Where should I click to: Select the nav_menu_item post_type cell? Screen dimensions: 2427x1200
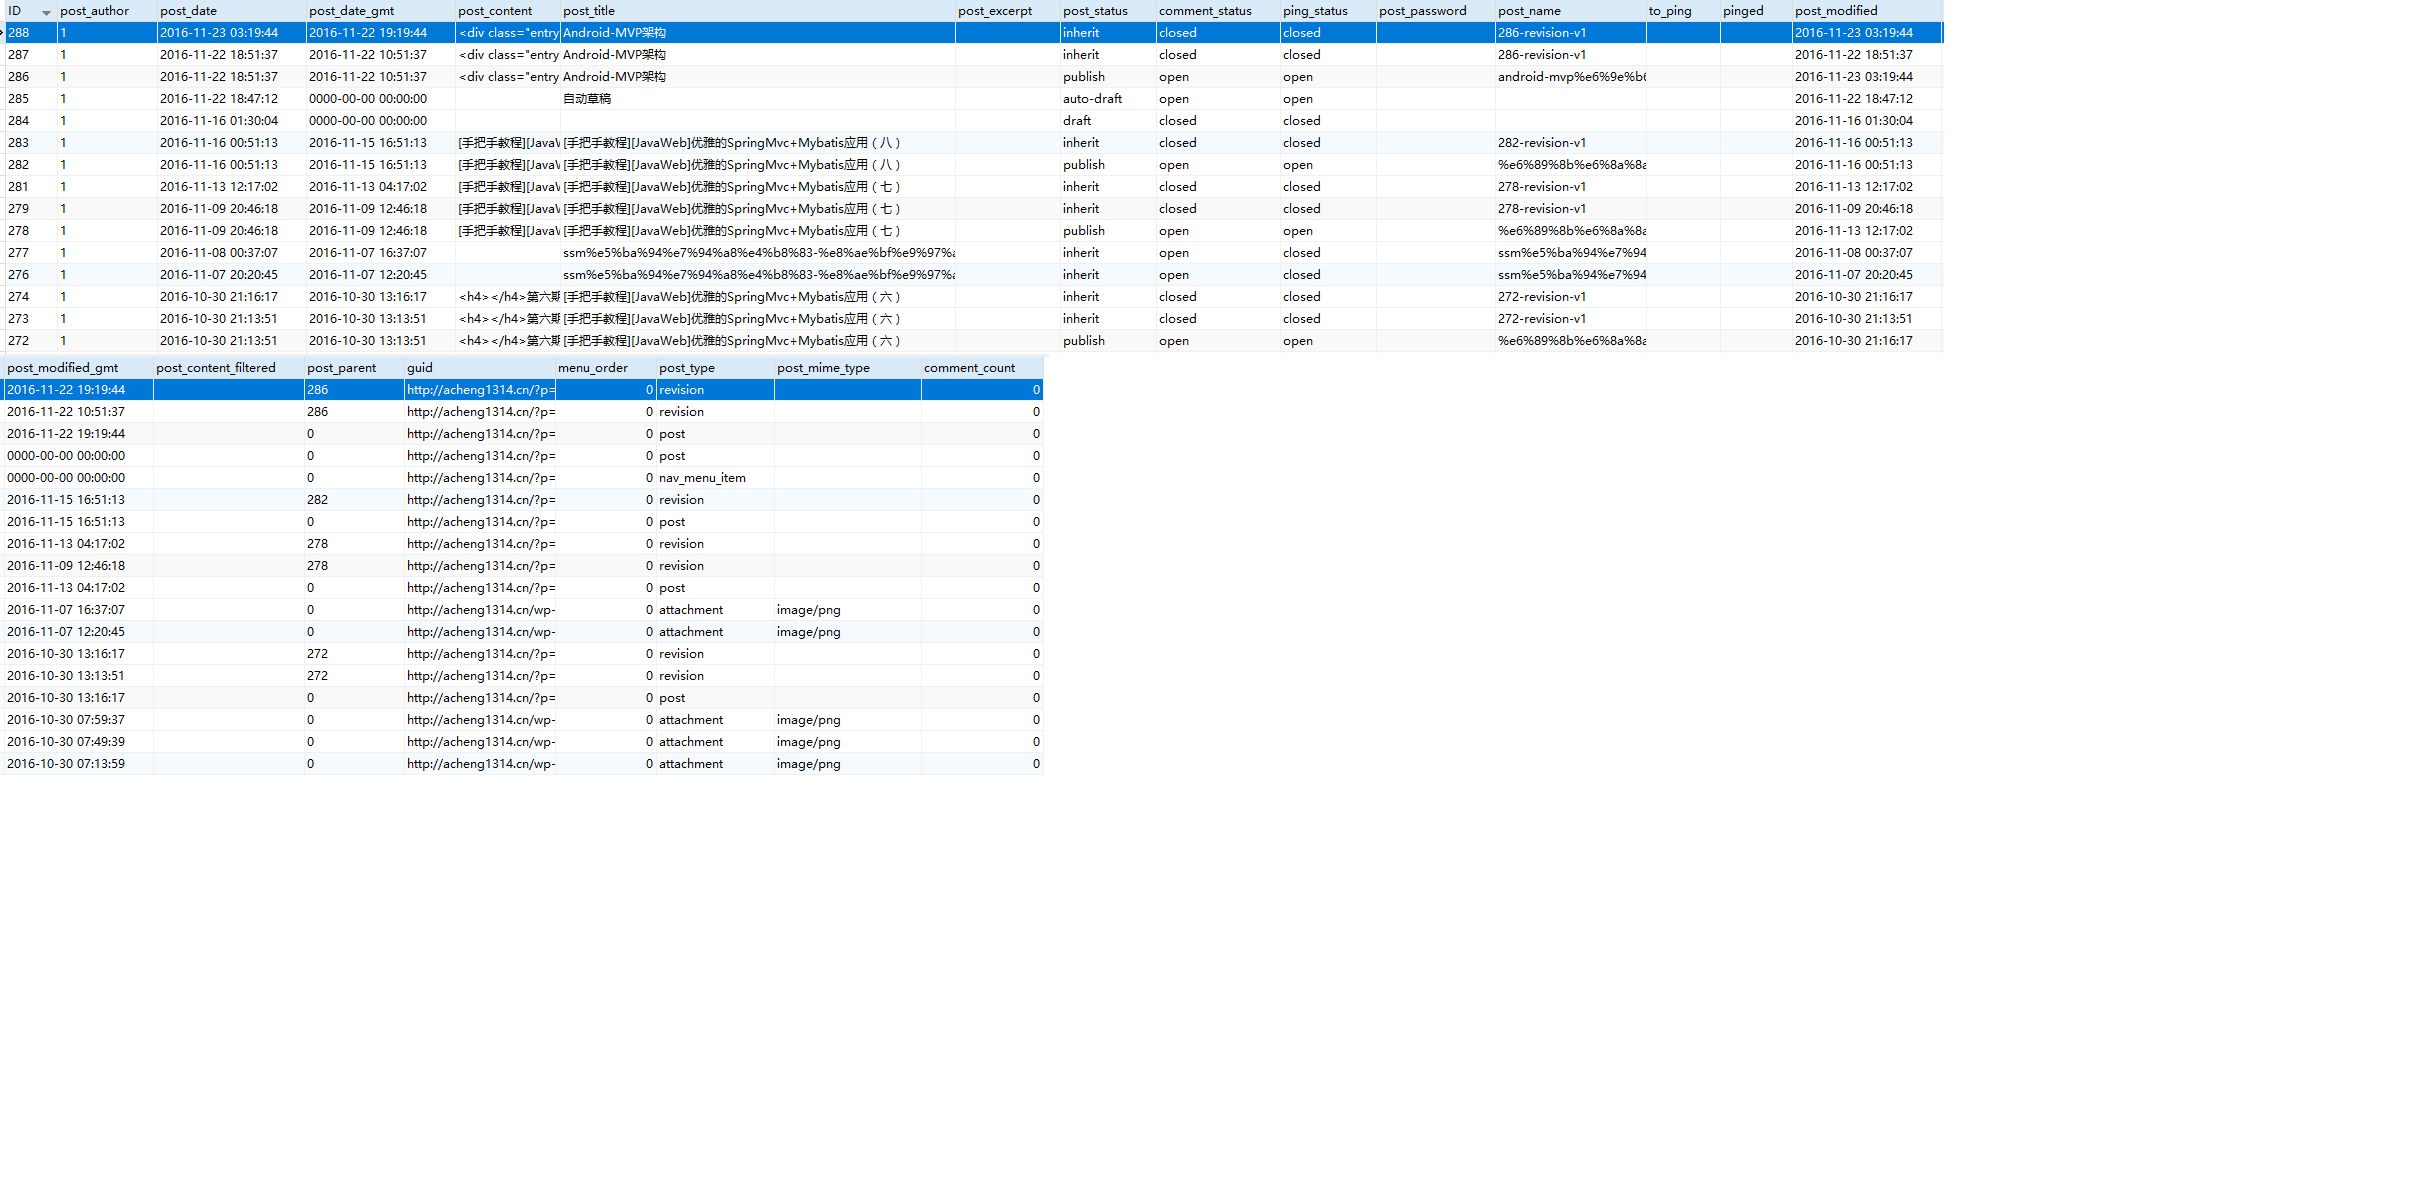click(x=702, y=478)
